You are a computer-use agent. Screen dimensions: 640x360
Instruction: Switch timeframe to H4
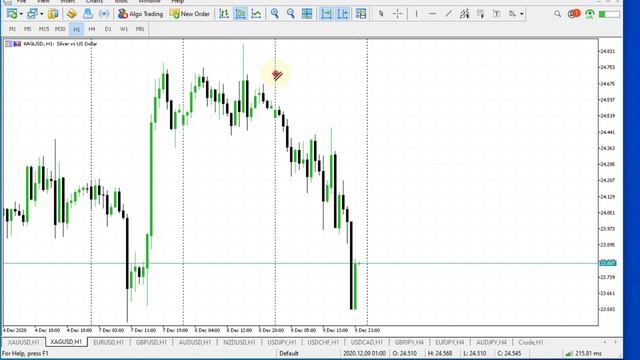pos(92,29)
